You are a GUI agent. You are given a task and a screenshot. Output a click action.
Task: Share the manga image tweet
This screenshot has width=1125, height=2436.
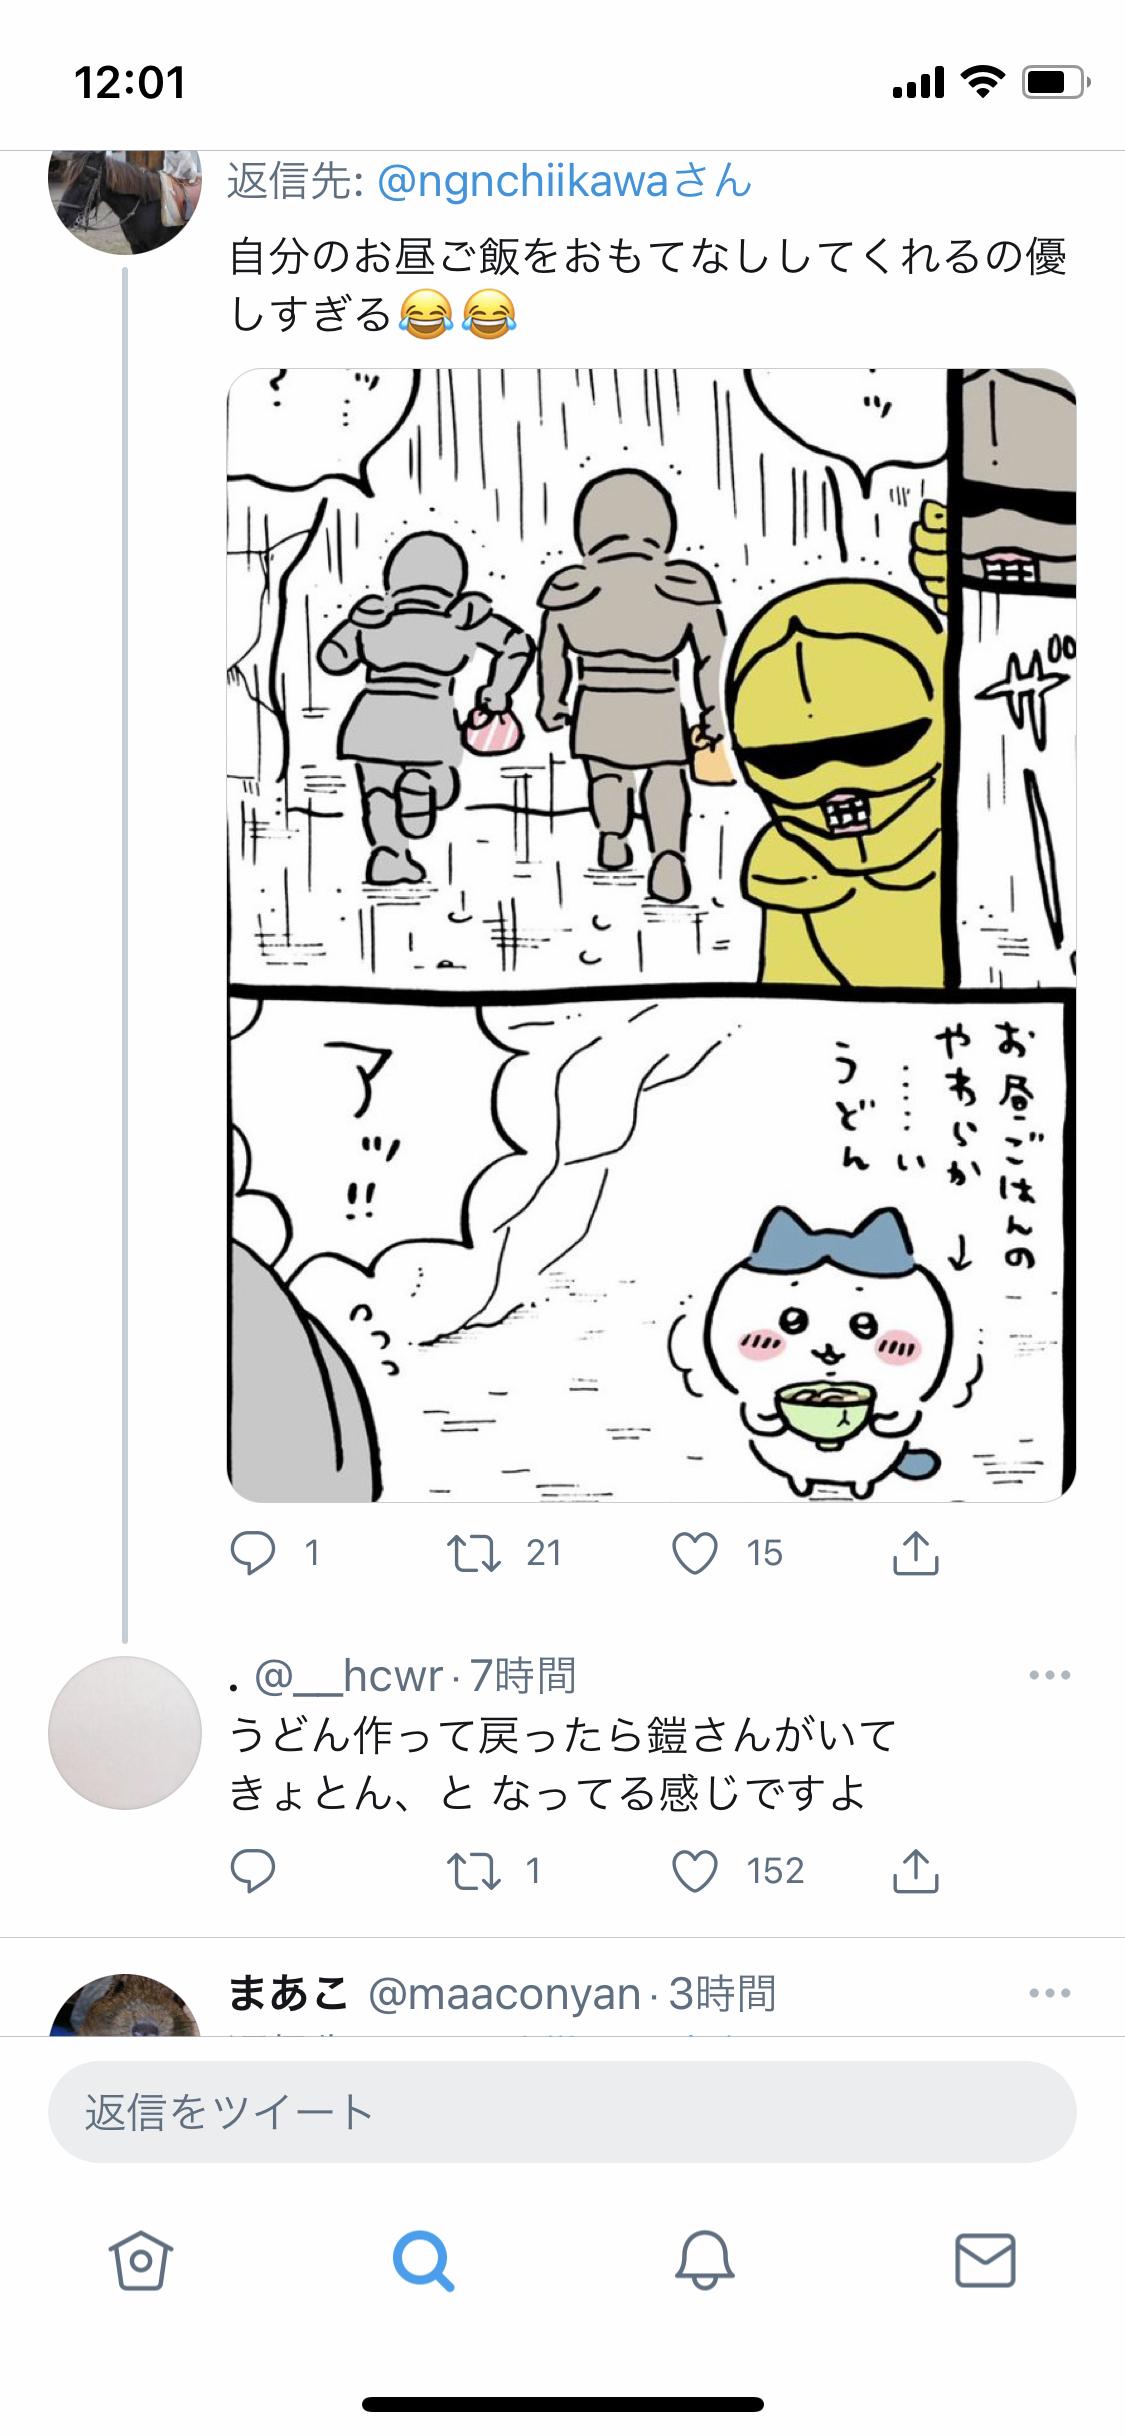915,1552
